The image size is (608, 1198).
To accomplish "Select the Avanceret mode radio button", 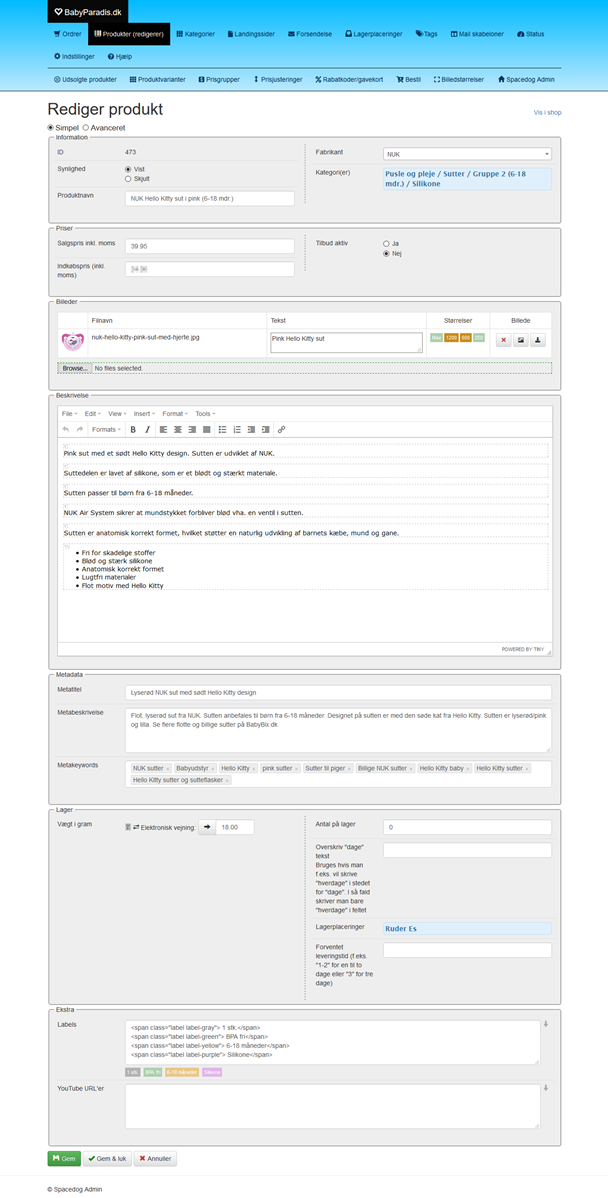I will 85,128.
